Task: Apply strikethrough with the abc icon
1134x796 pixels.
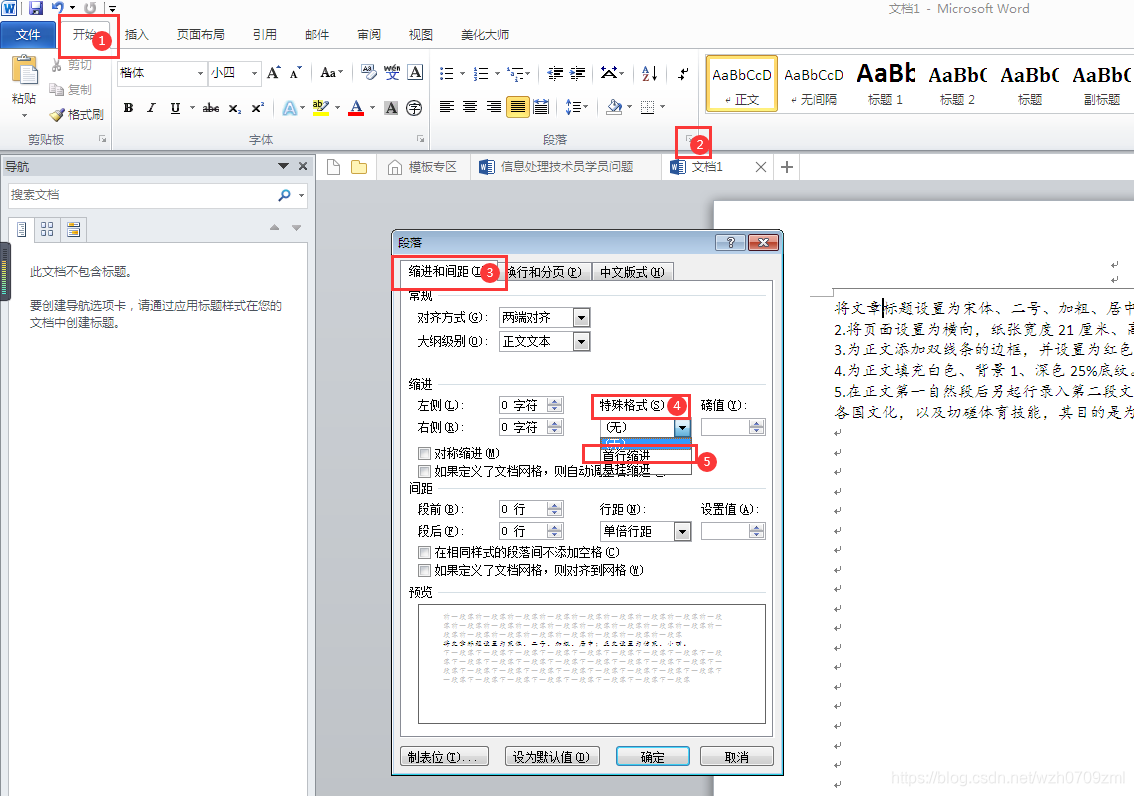Action: tap(210, 108)
